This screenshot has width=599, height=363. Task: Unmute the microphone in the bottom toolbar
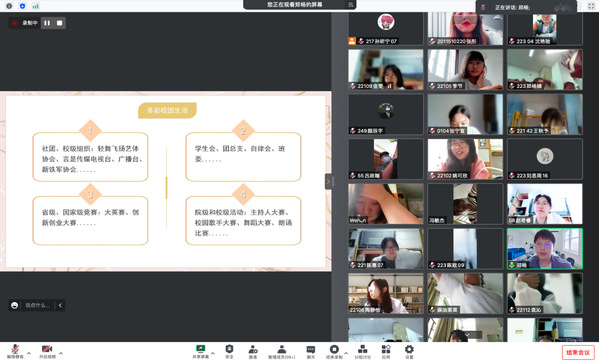[15, 351]
